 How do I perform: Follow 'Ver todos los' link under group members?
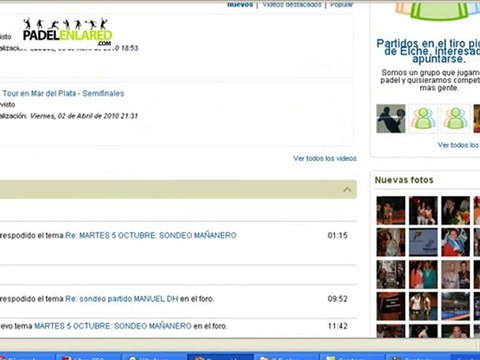click(459, 145)
